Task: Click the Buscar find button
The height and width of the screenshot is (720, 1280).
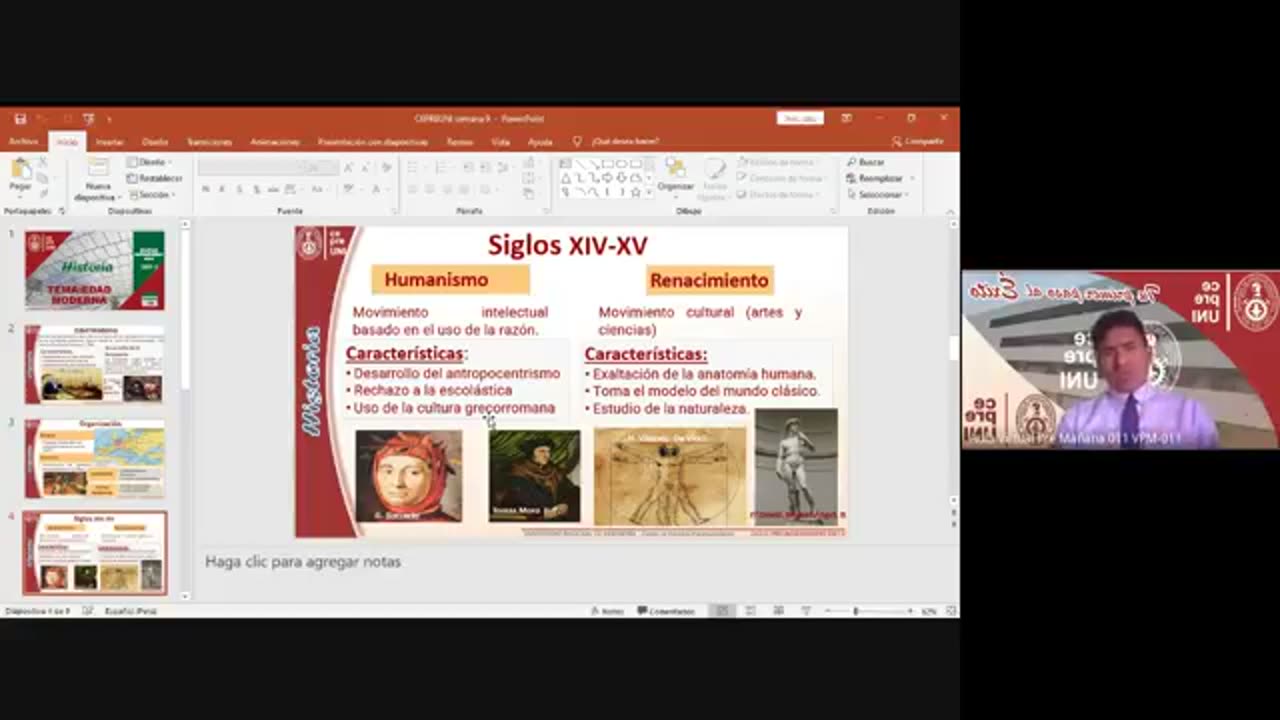Action: (x=866, y=162)
